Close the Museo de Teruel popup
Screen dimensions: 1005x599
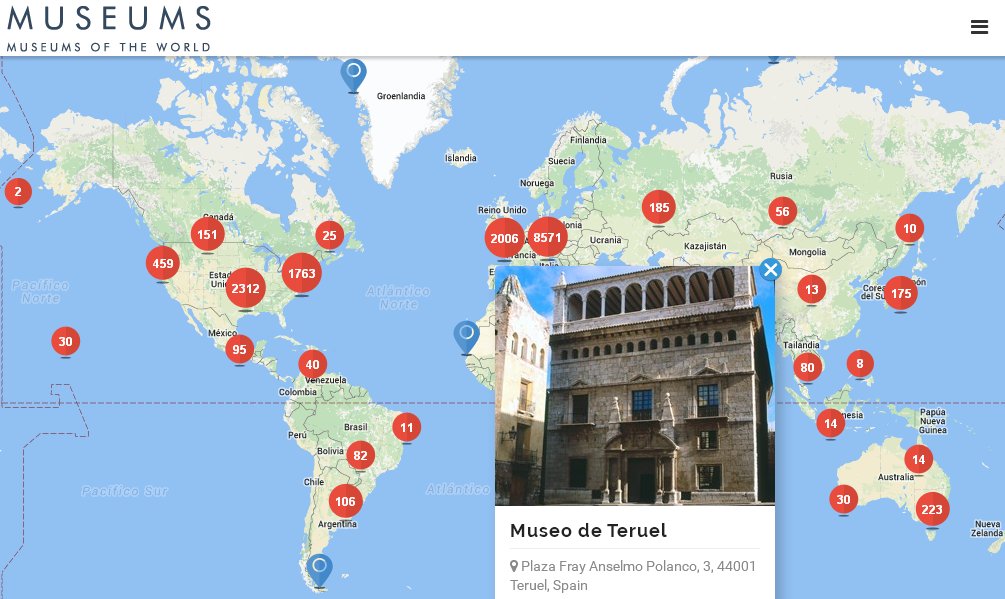770,269
